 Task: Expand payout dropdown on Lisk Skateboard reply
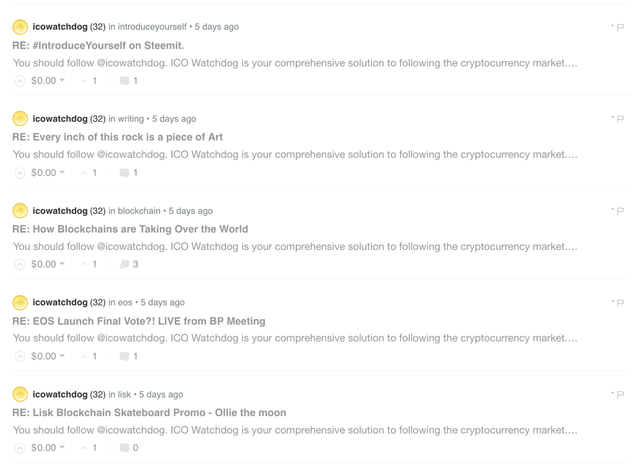point(62,448)
